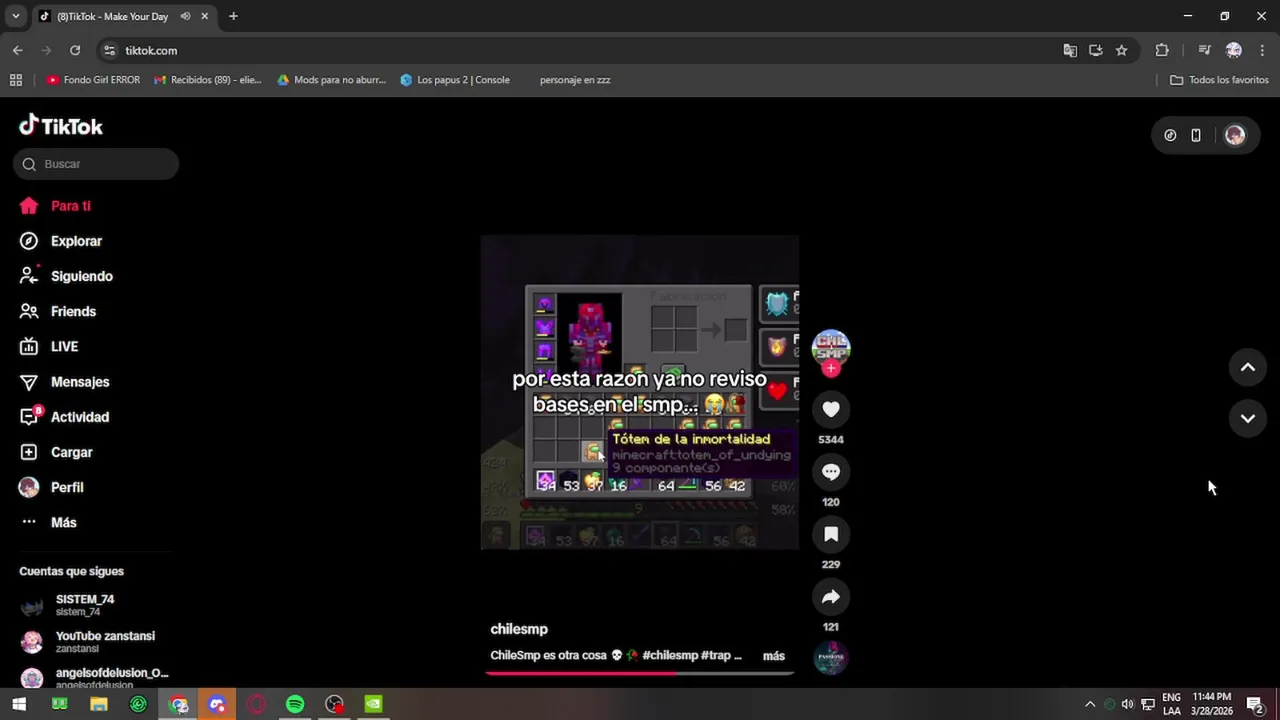This screenshot has height=720, width=1280.
Task: Open Spotify from the taskbar
Action: tap(295, 704)
